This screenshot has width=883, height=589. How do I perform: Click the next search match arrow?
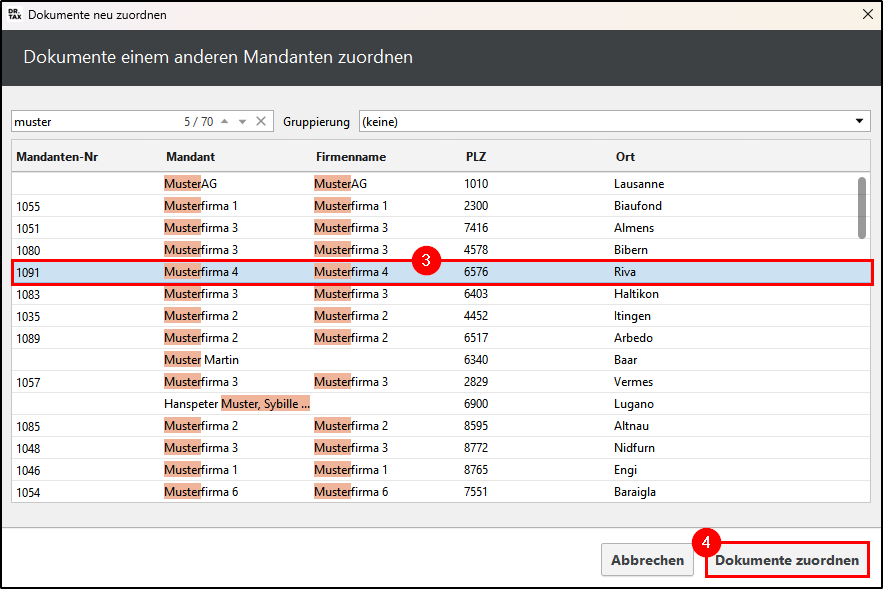(x=242, y=121)
